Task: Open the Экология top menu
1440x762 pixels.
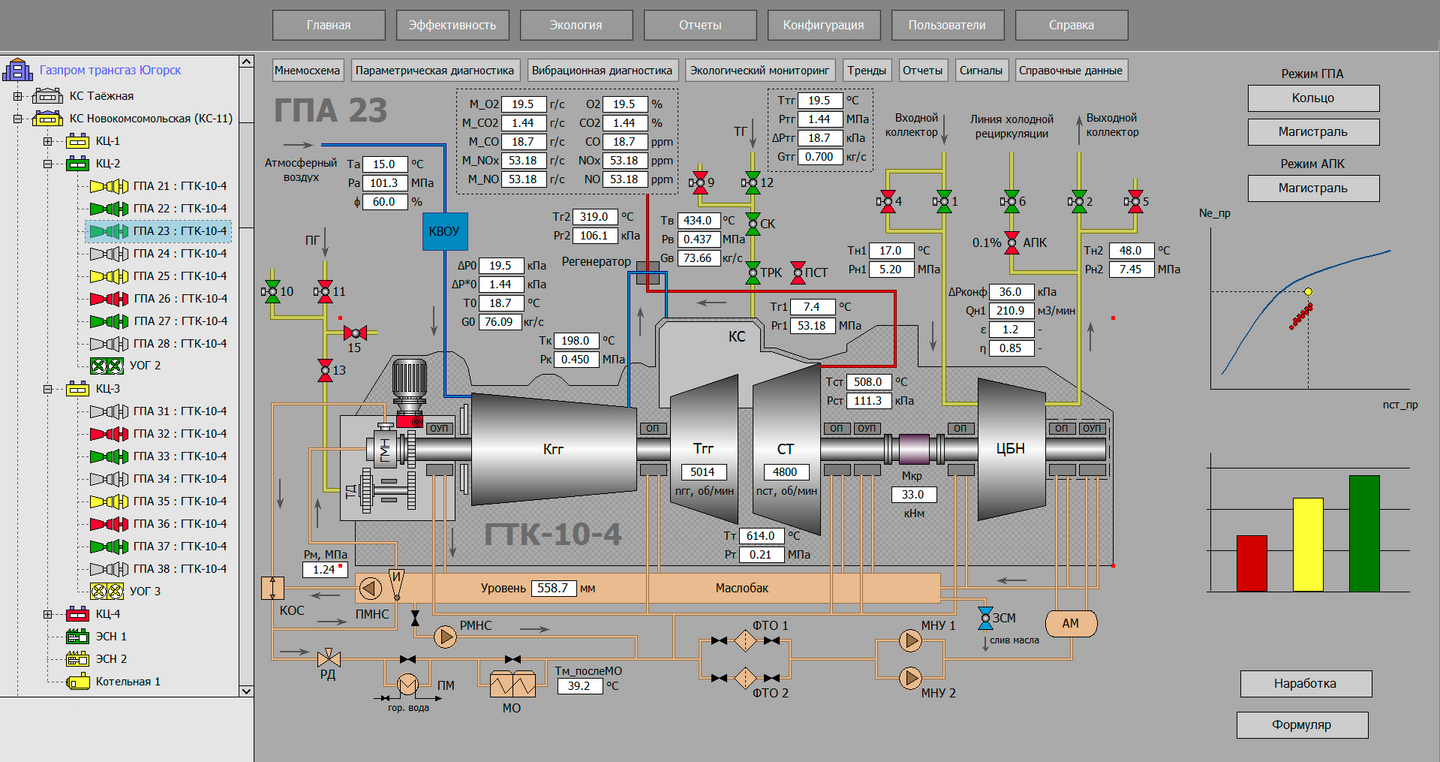Action: tap(576, 25)
